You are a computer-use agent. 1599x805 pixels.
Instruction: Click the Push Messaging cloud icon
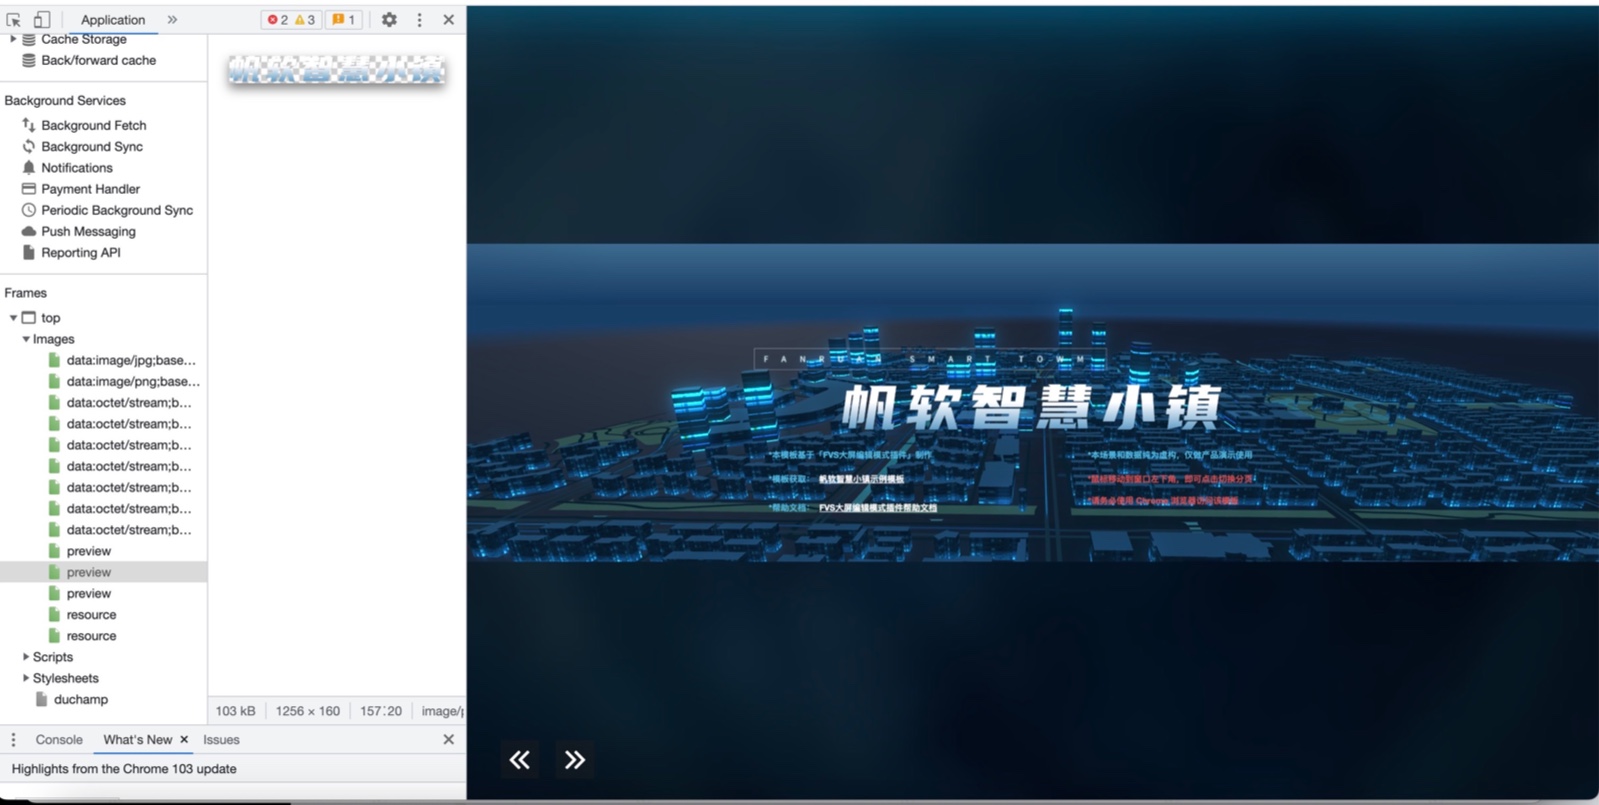(28, 231)
